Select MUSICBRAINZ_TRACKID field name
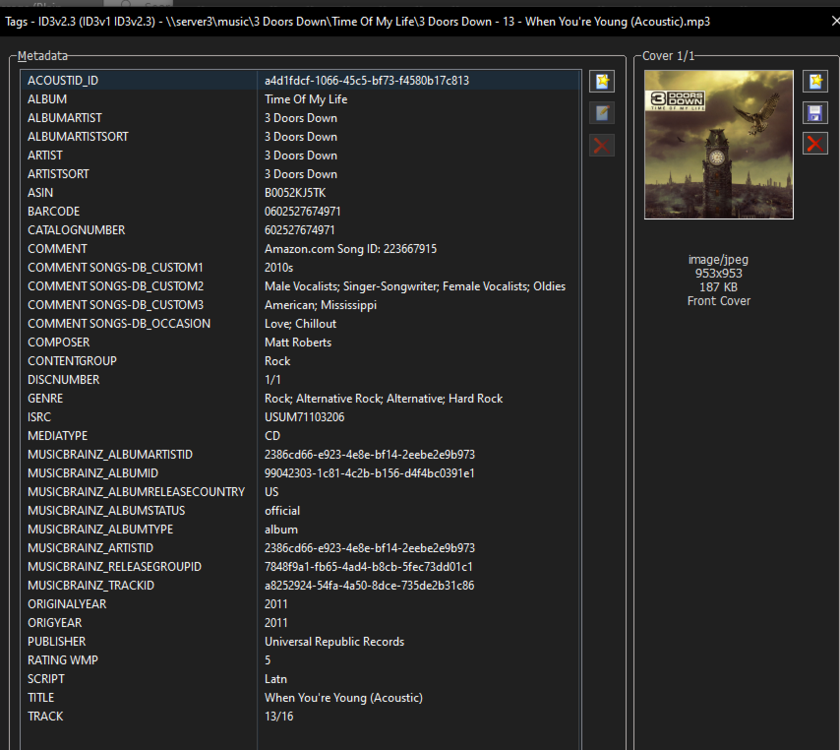Image resolution: width=840 pixels, height=750 pixels. coord(91,586)
